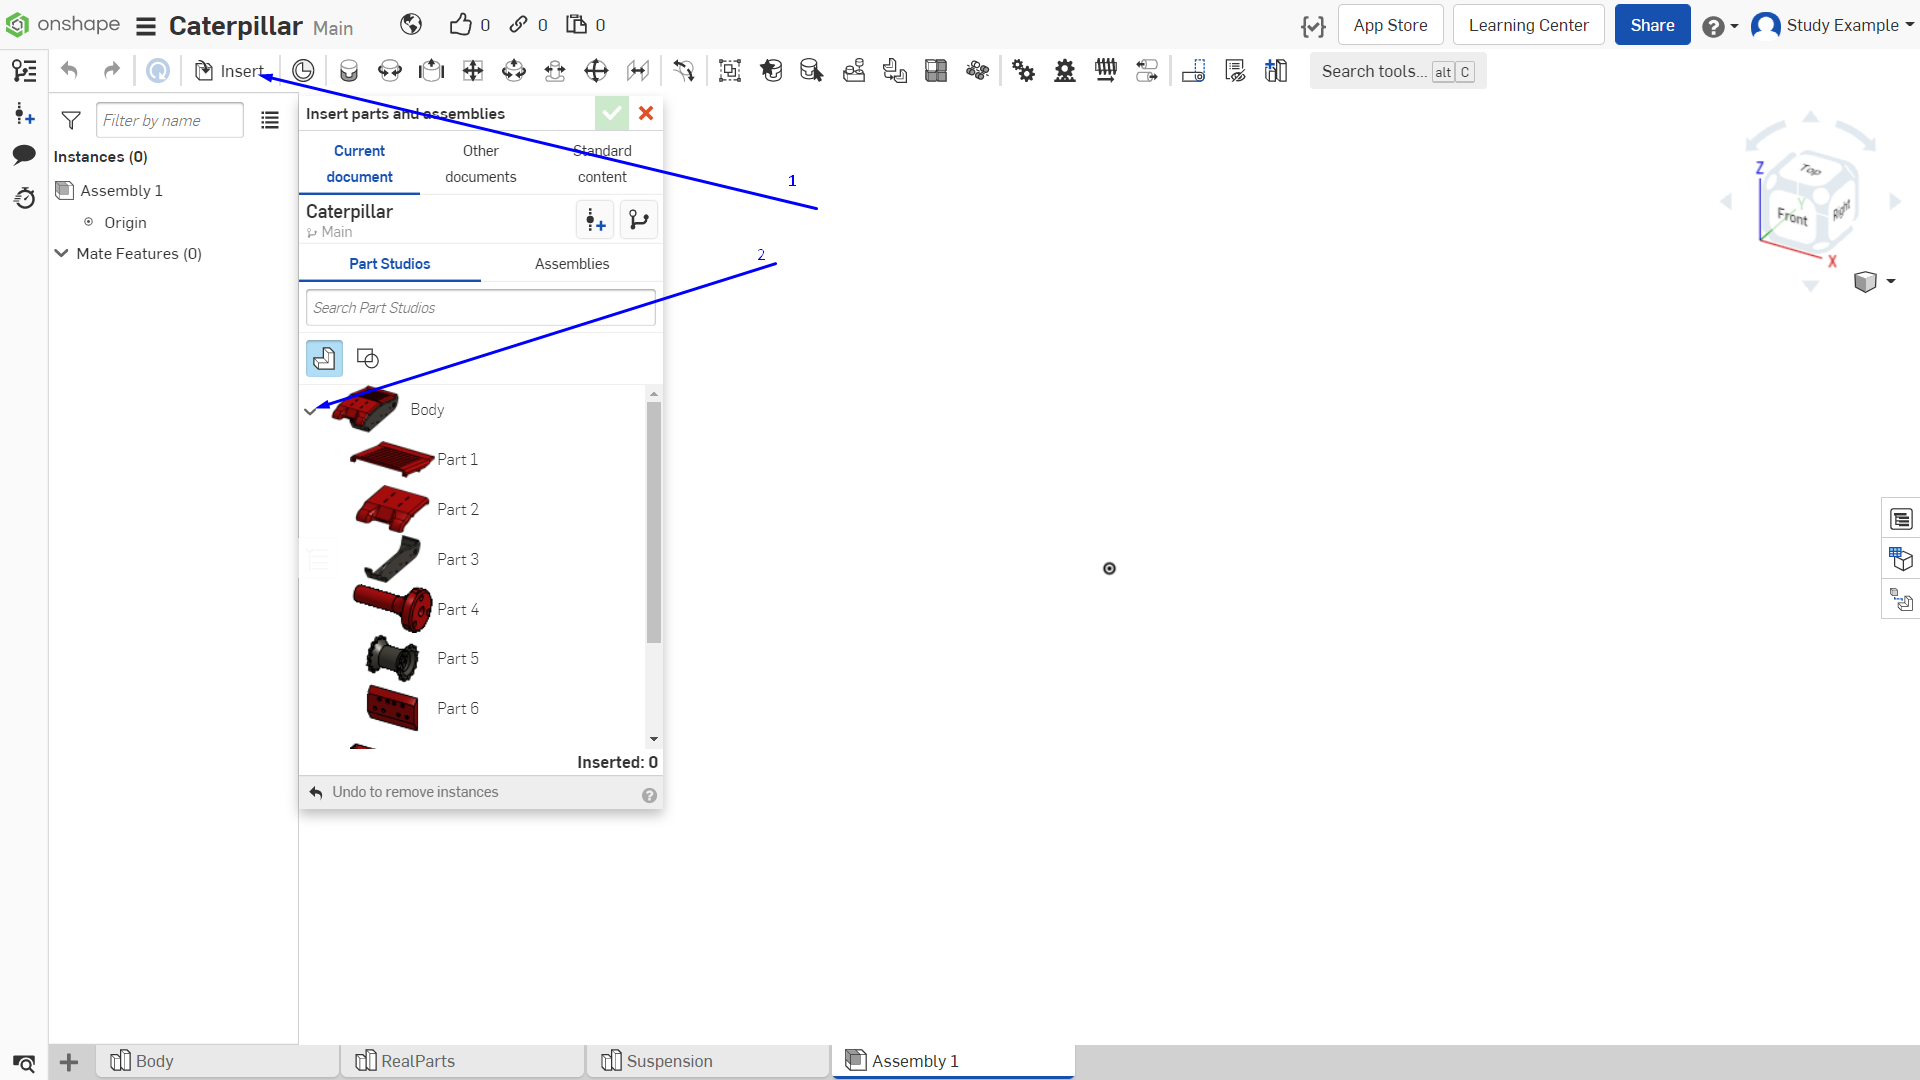Open the Suspension tab at bottom
Image resolution: width=1920 pixels, height=1080 pixels.
(709, 1061)
